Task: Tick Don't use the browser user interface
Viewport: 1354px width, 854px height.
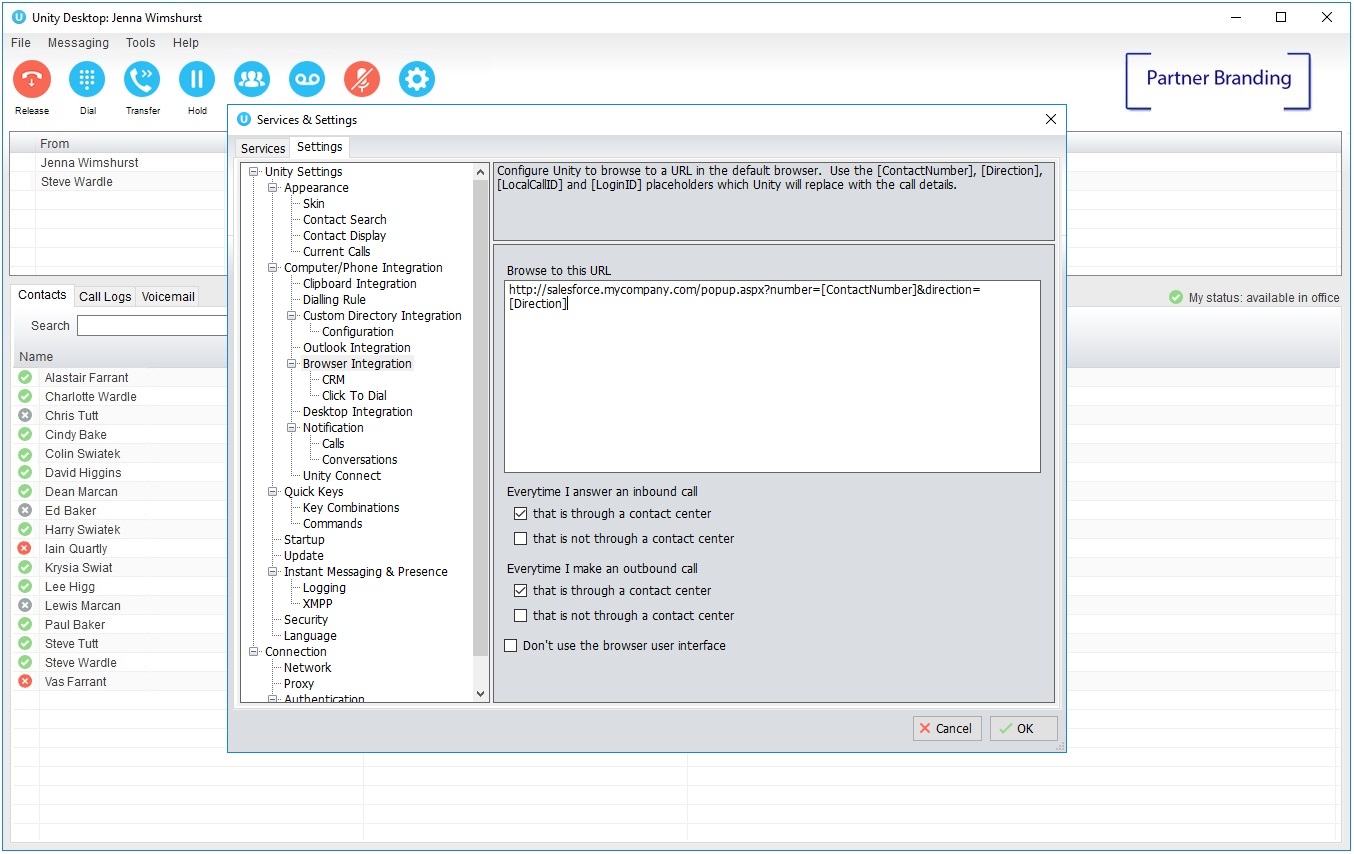Action: [x=510, y=645]
